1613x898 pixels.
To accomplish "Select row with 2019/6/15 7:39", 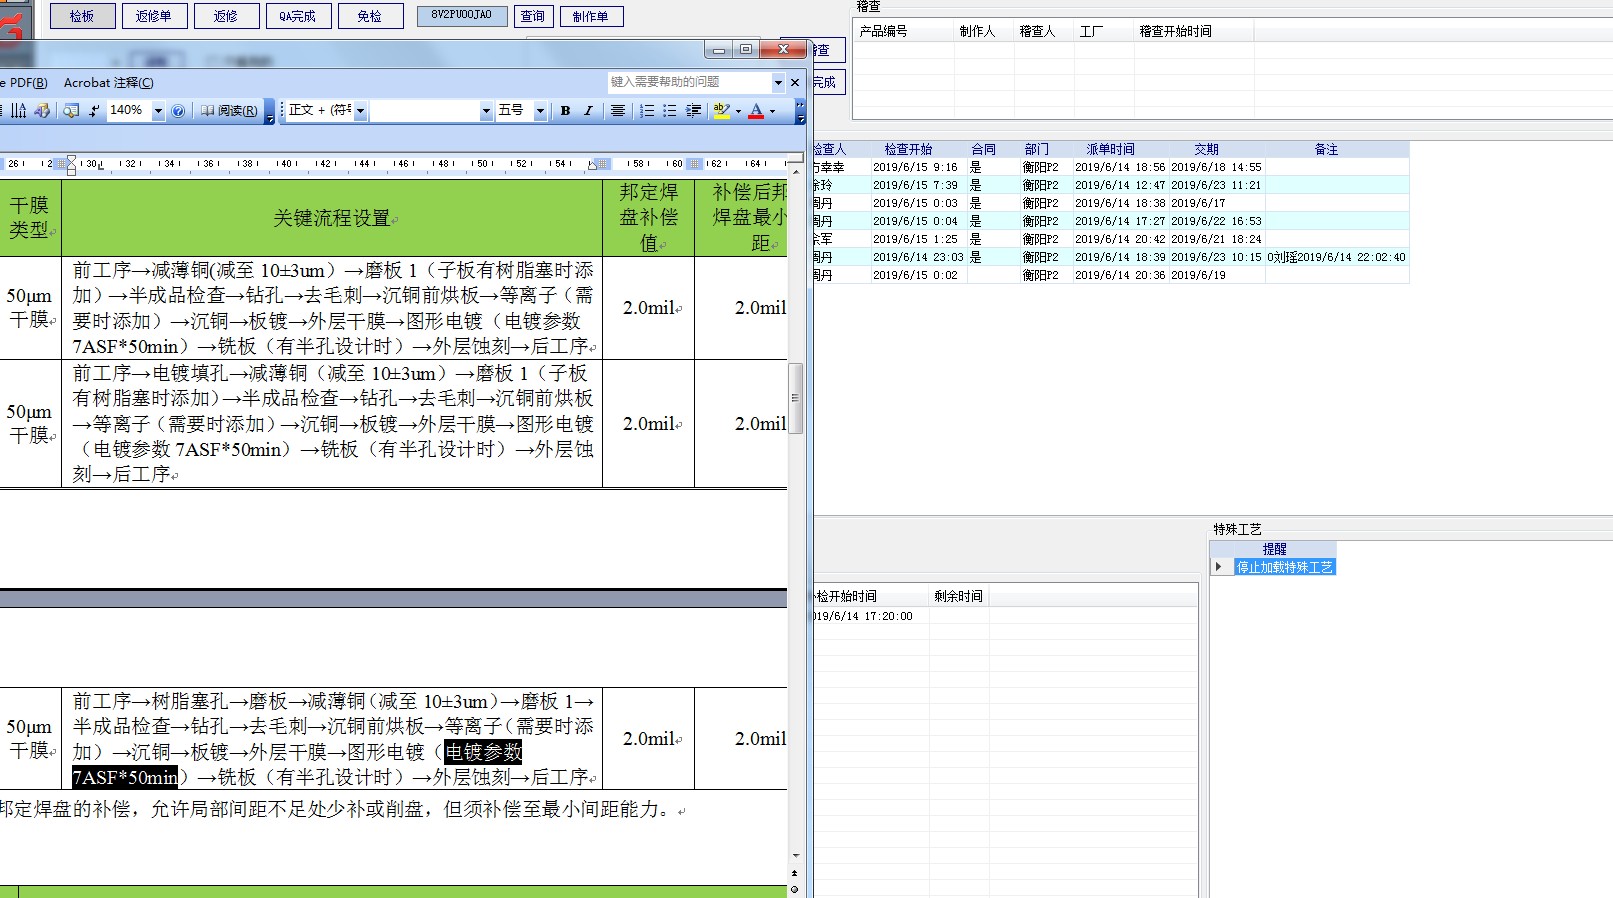I will coord(1110,185).
